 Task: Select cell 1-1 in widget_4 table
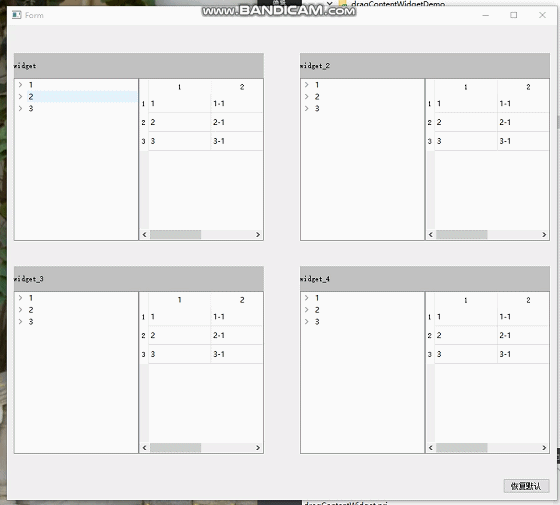(523, 317)
